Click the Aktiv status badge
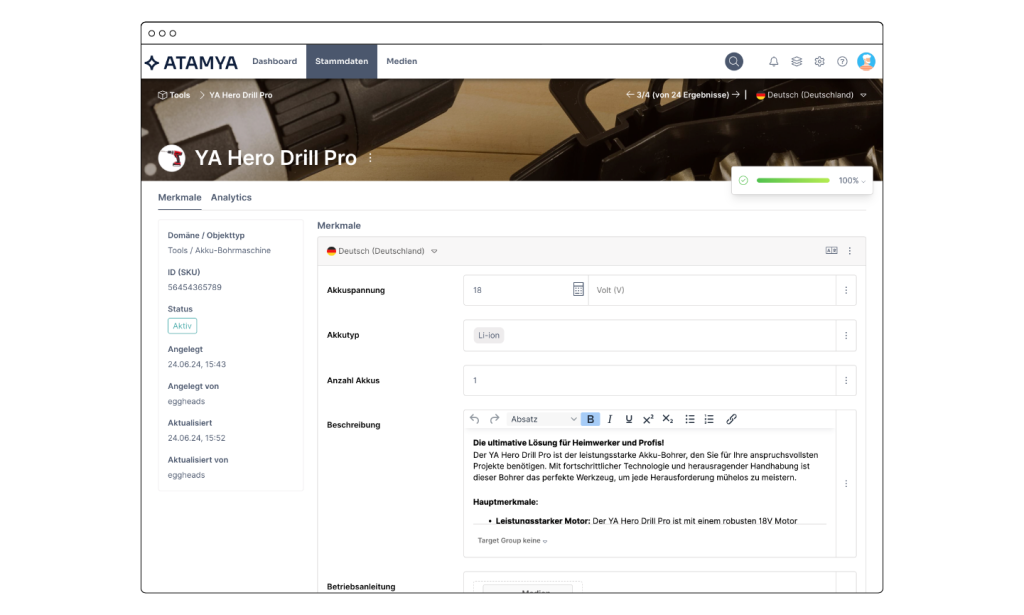 click(182, 326)
